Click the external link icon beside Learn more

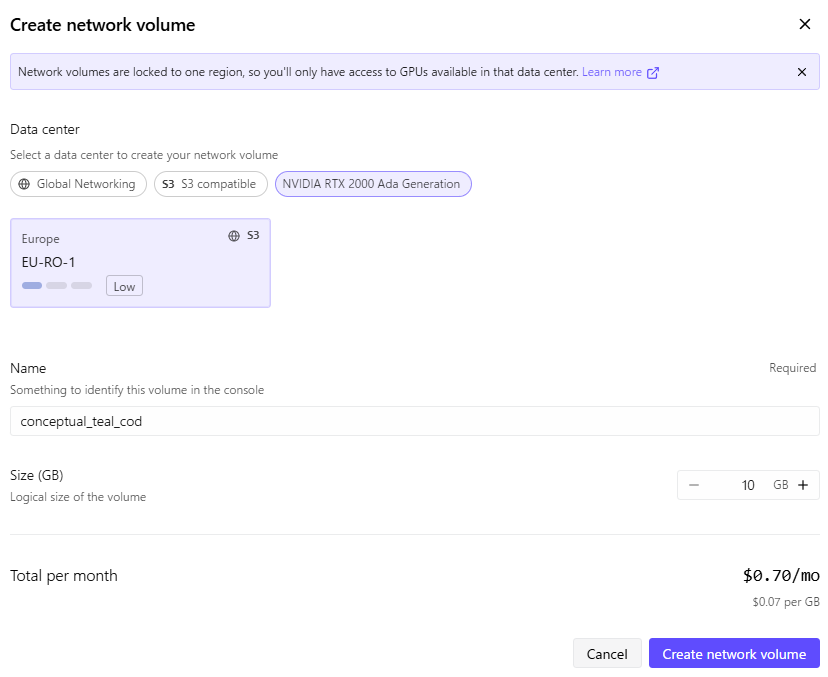[653, 72]
